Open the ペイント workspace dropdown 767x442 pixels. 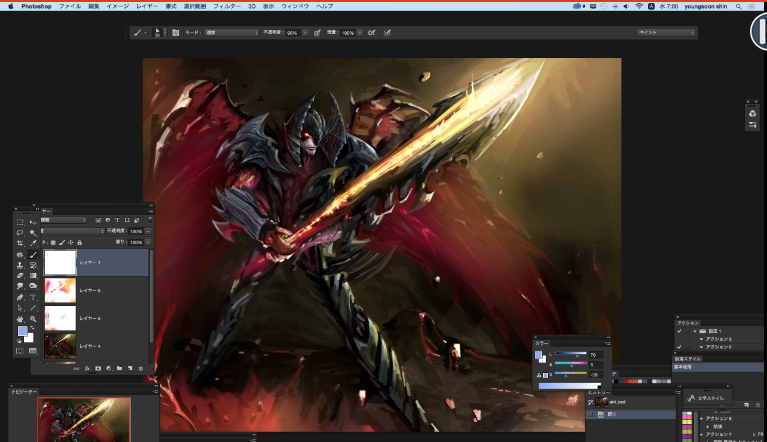pos(666,32)
